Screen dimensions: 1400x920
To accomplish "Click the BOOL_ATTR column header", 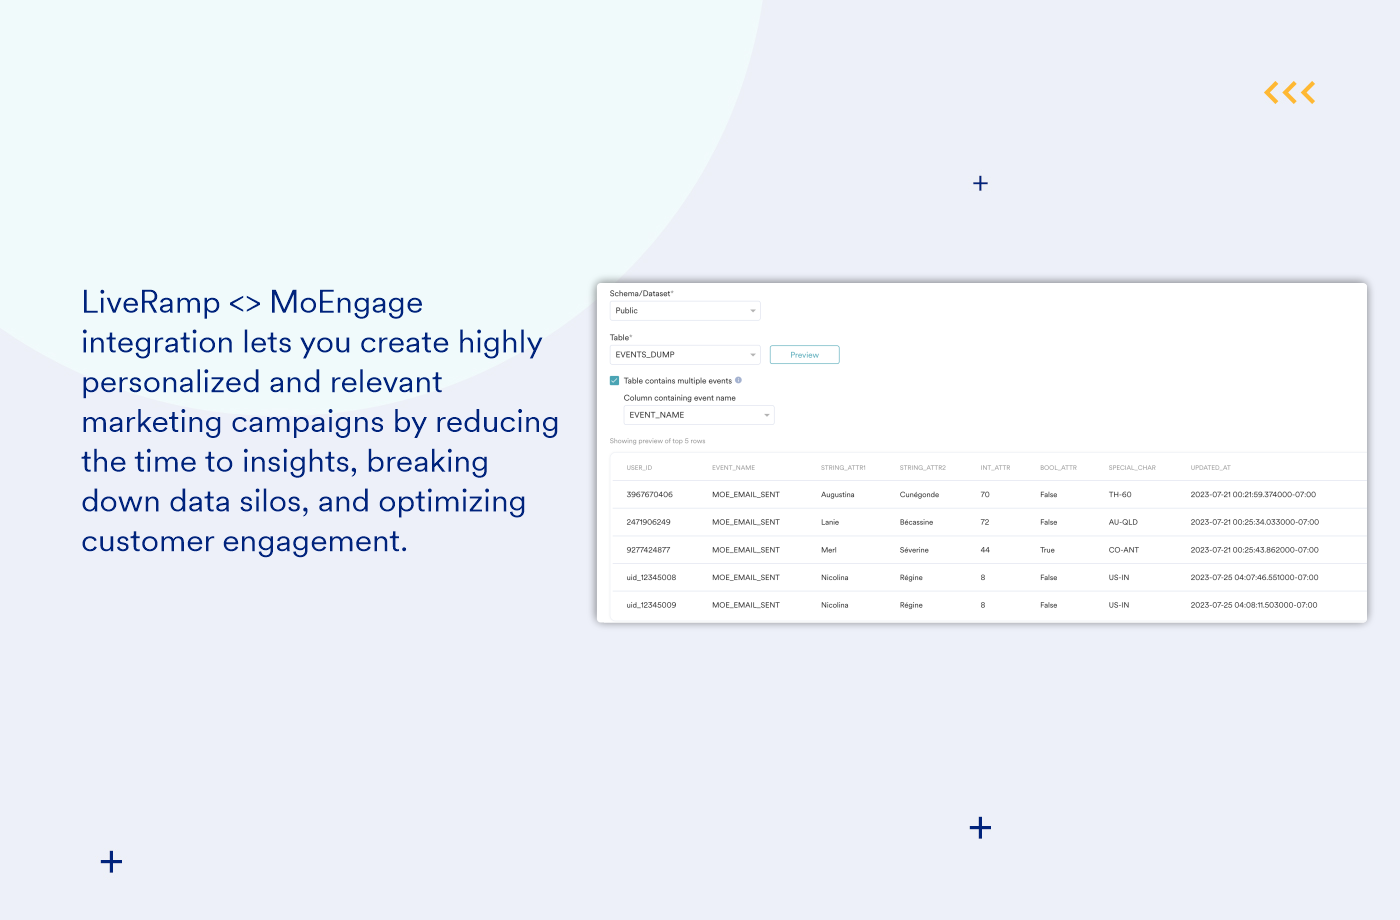I will point(1058,468).
